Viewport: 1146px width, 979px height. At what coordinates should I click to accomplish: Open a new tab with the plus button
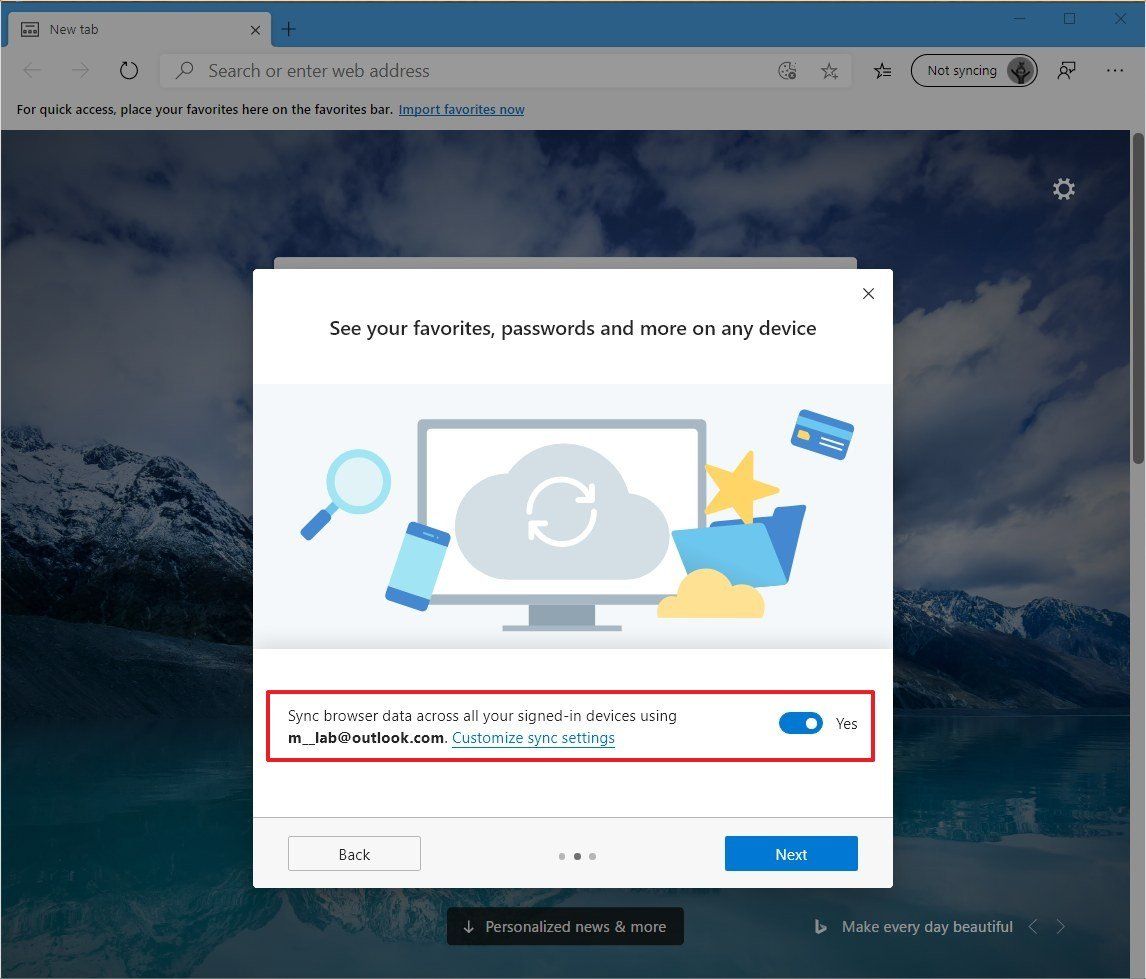(288, 29)
